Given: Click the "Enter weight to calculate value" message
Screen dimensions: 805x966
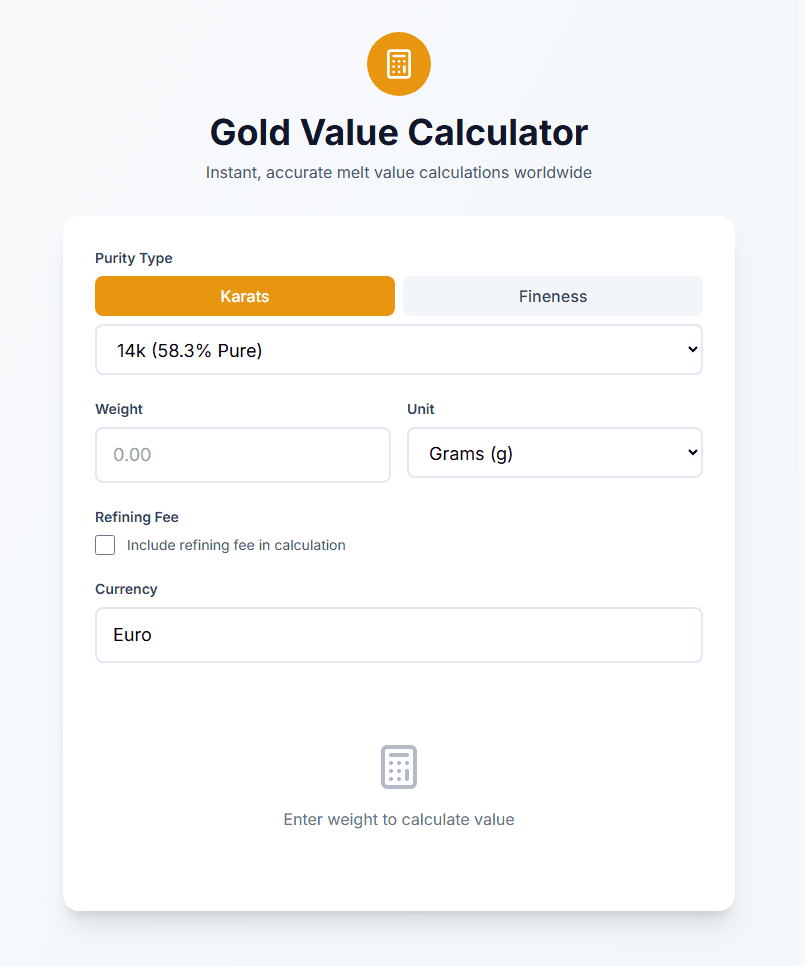Looking at the screenshot, I should point(399,820).
